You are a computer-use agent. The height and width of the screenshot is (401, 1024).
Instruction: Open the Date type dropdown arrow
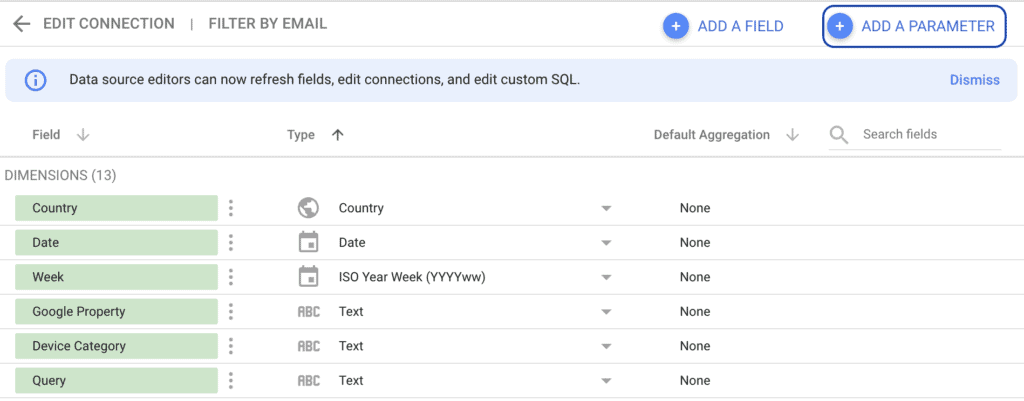click(606, 243)
